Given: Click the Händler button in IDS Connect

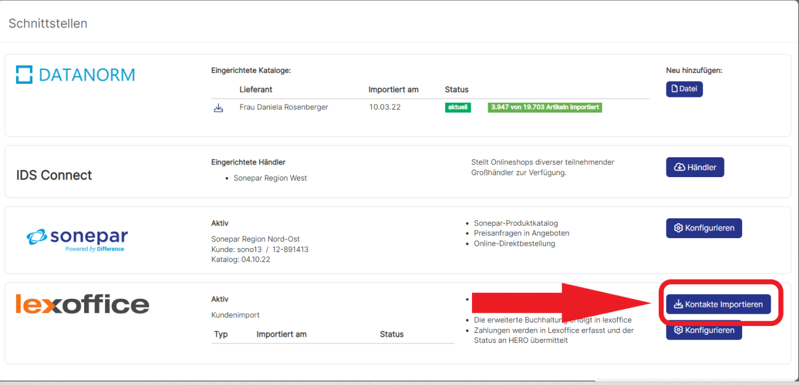Looking at the screenshot, I should pos(695,167).
